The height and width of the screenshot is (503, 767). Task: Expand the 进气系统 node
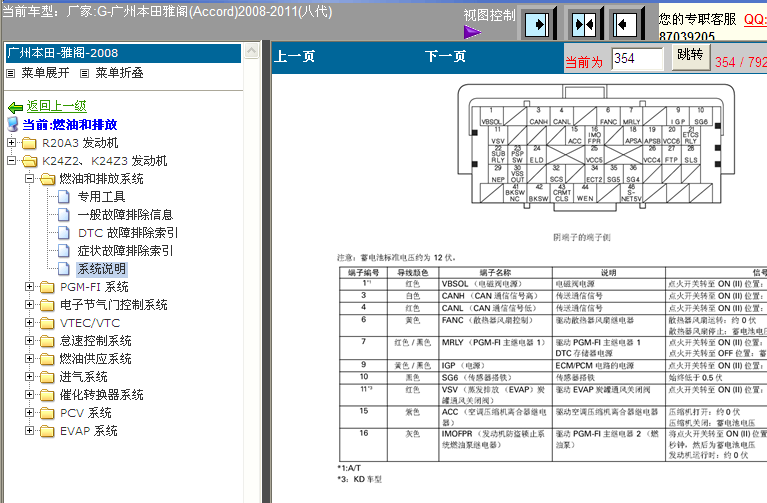(29, 376)
